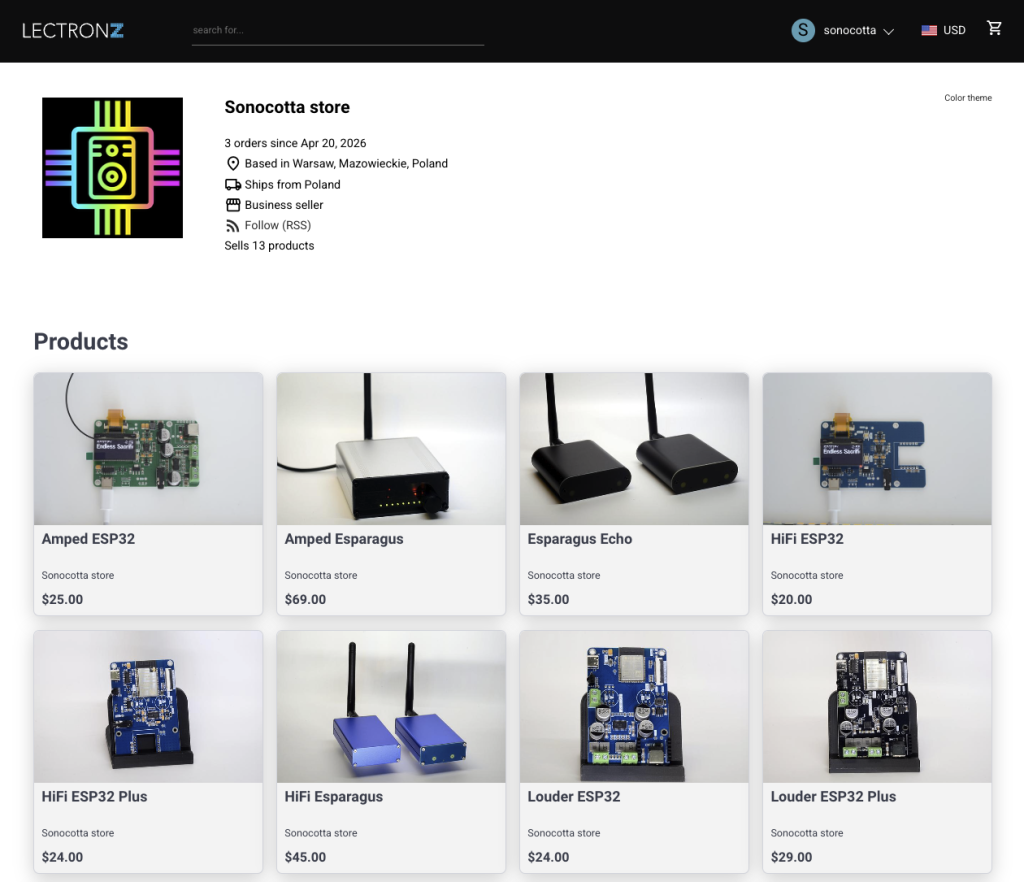The height and width of the screenshot is (882, 1024).
Task: Open the HiFi Esparagus product title
Action: [x=333, y=797]
